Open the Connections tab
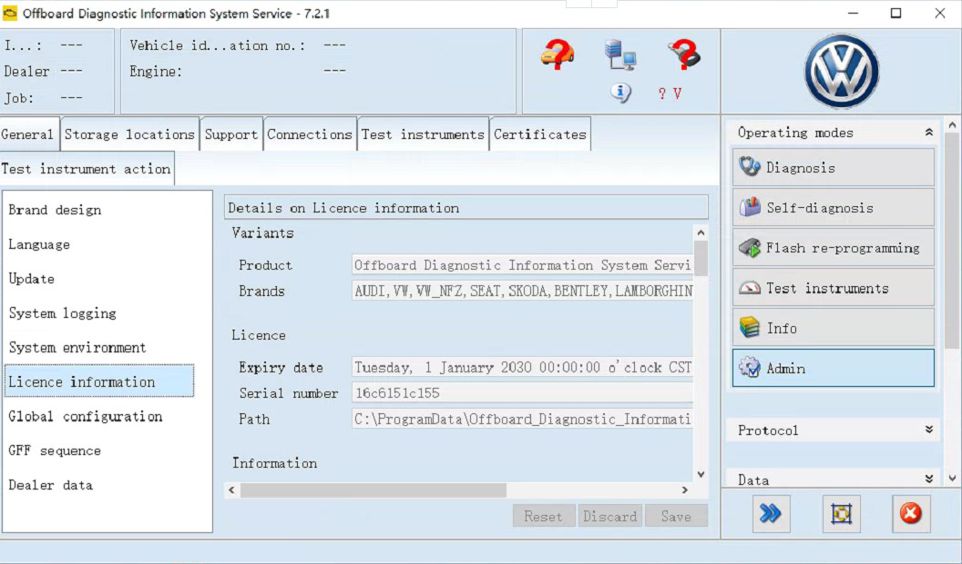 tap(310, 134)
